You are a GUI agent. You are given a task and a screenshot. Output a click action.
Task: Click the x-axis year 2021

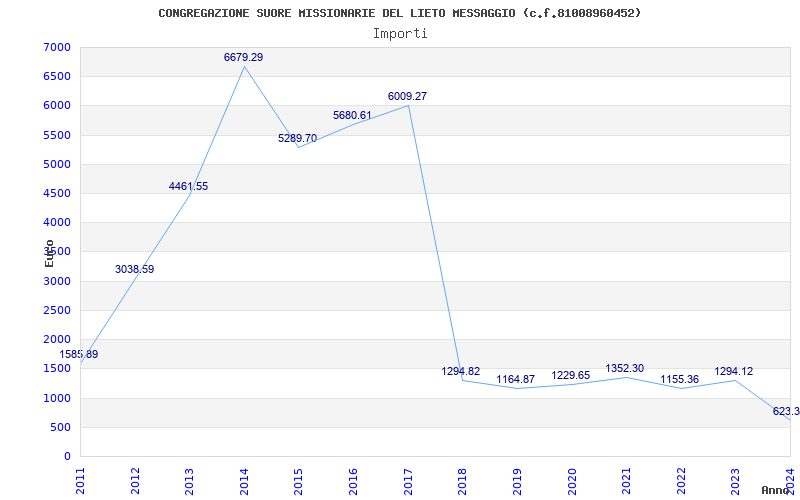(627, 481)
